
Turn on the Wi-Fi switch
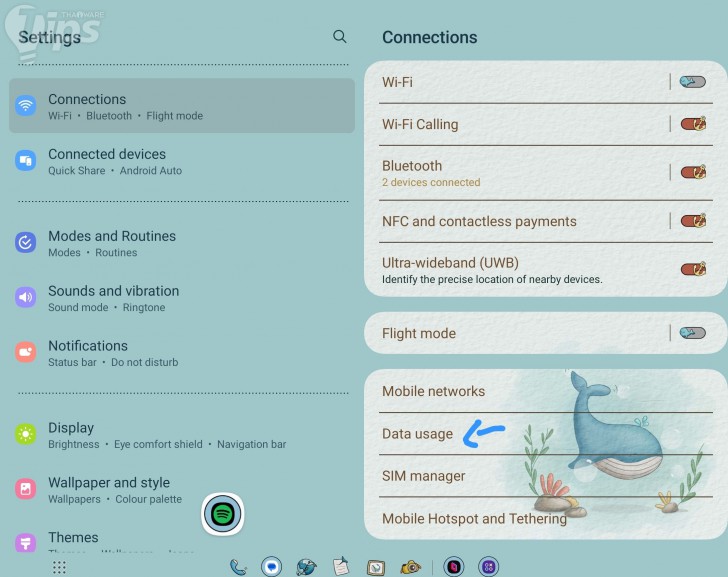click(x=693, y=82)
